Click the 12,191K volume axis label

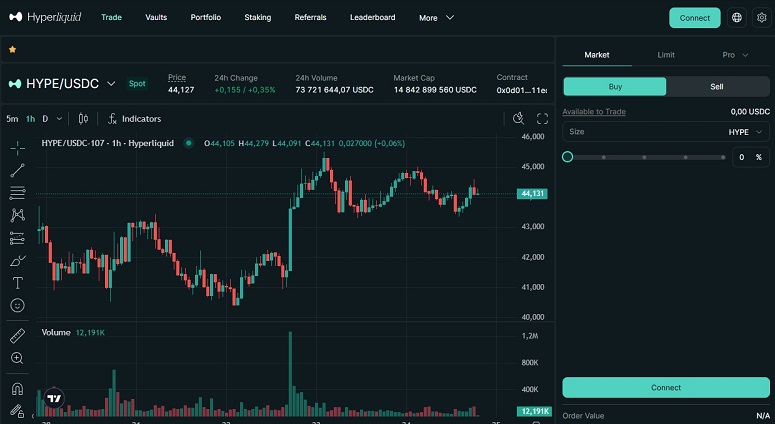pos(534,411)
